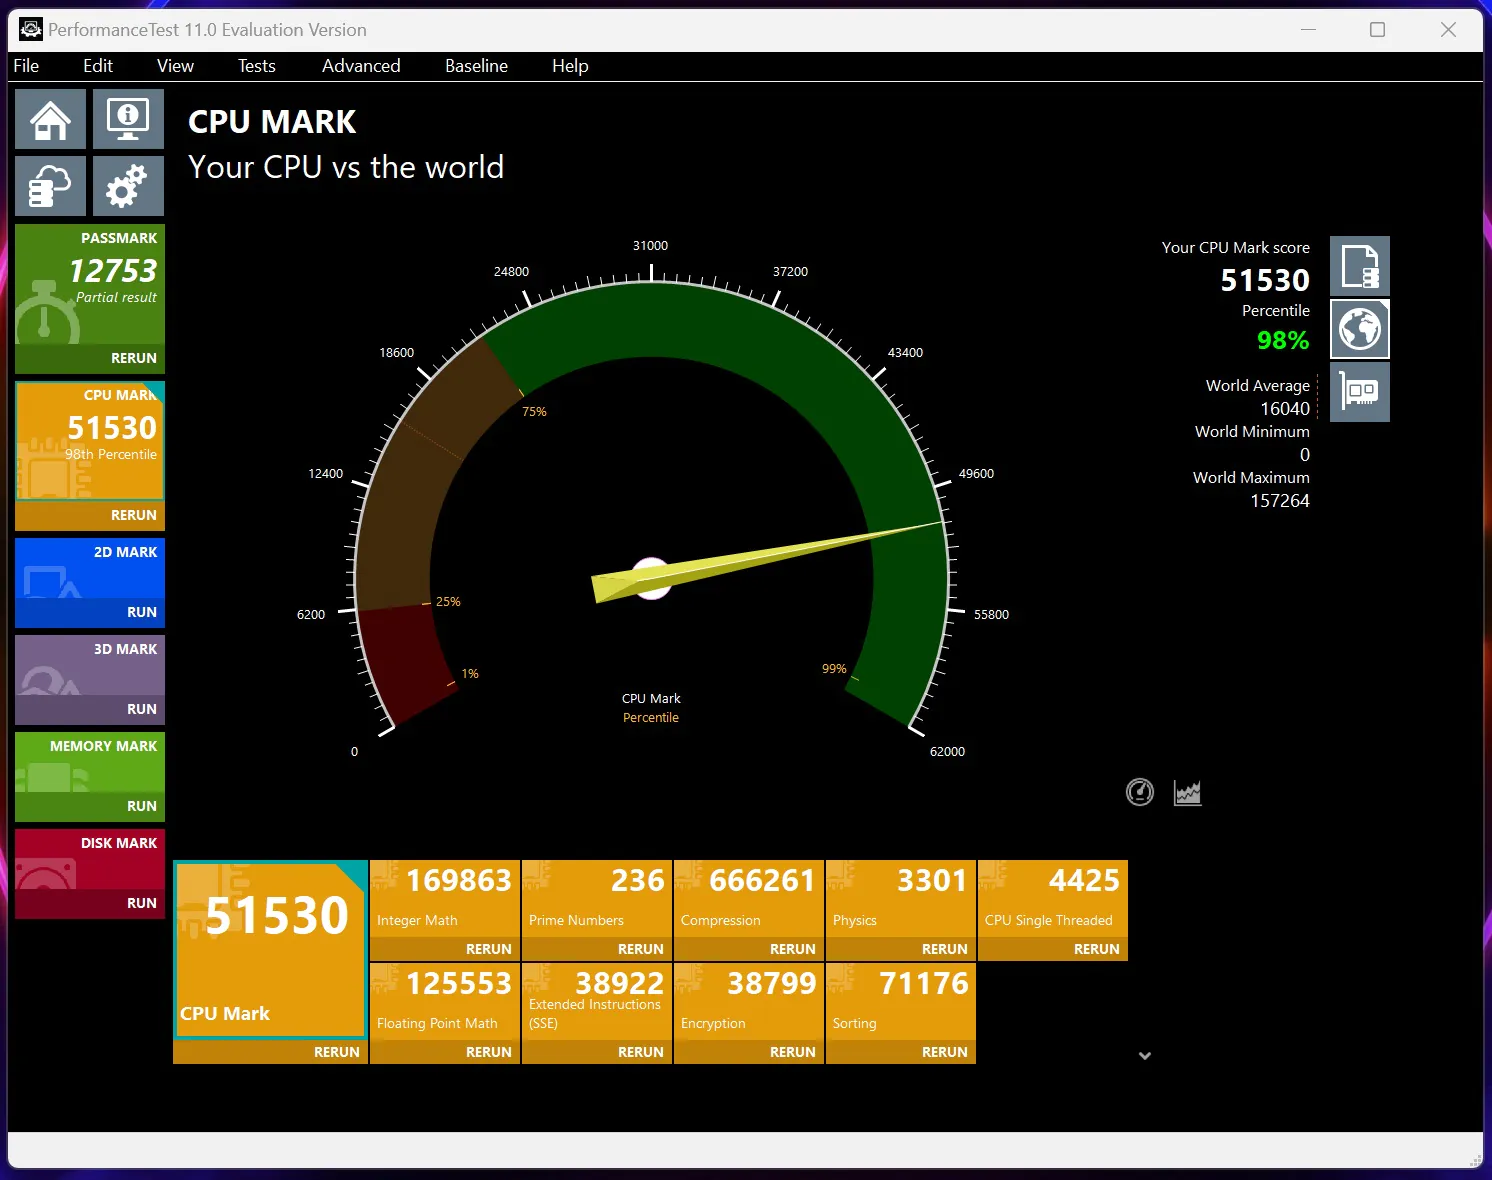Image resolution: width=1492 pixels, height=1180 pixels.
Task: Select the hardware card comparison icon
Action: pyautogui.click(x=1360, y=392)
